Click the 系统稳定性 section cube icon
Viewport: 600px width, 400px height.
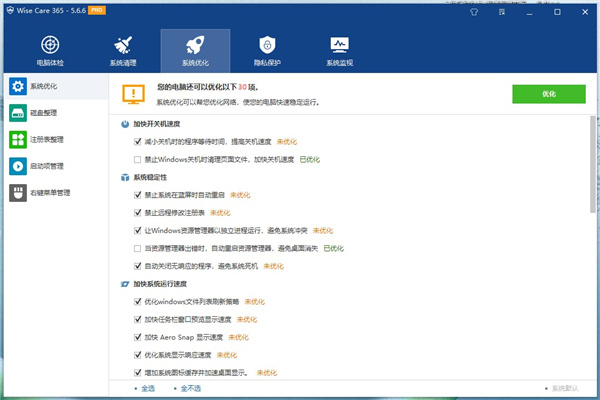pos(125,177)
